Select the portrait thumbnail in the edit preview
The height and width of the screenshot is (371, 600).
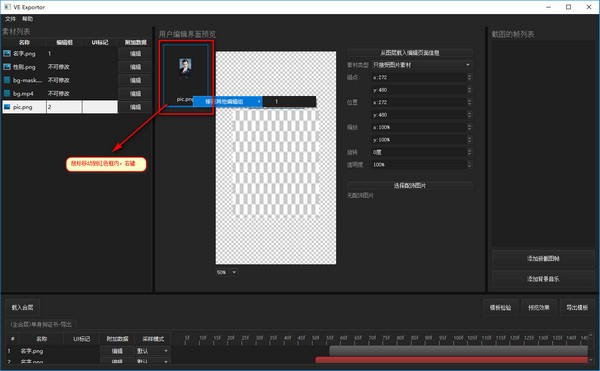[186, 68]
